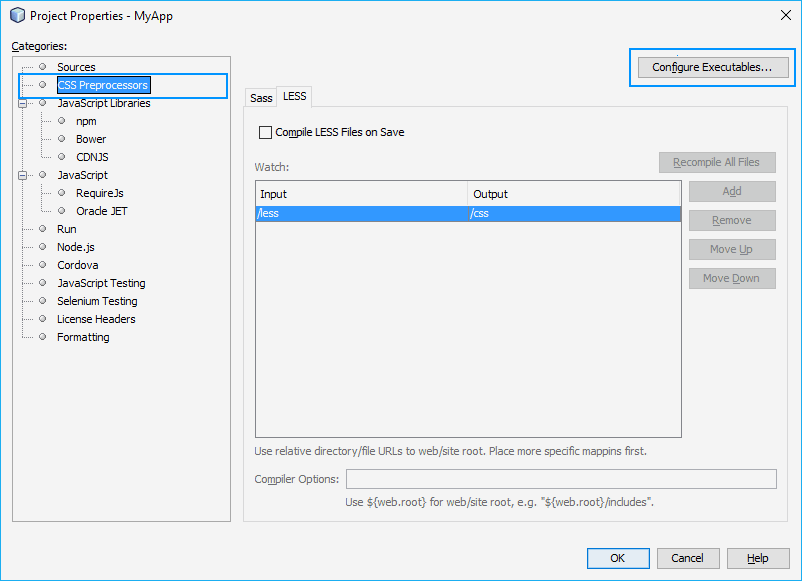Click the Help button
The image size is (802, 581).
tap(757, 558)
